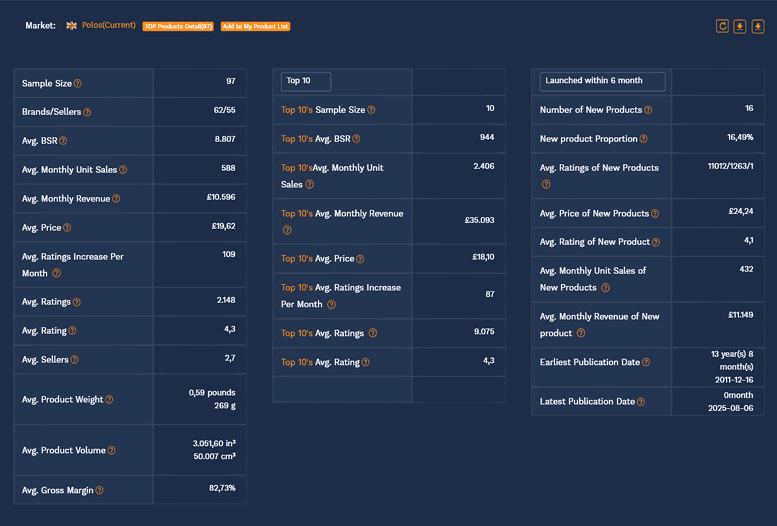Click Top 10's Avg. BSR value 944
The height and width of the screenshot is (526, 777).
487,137
